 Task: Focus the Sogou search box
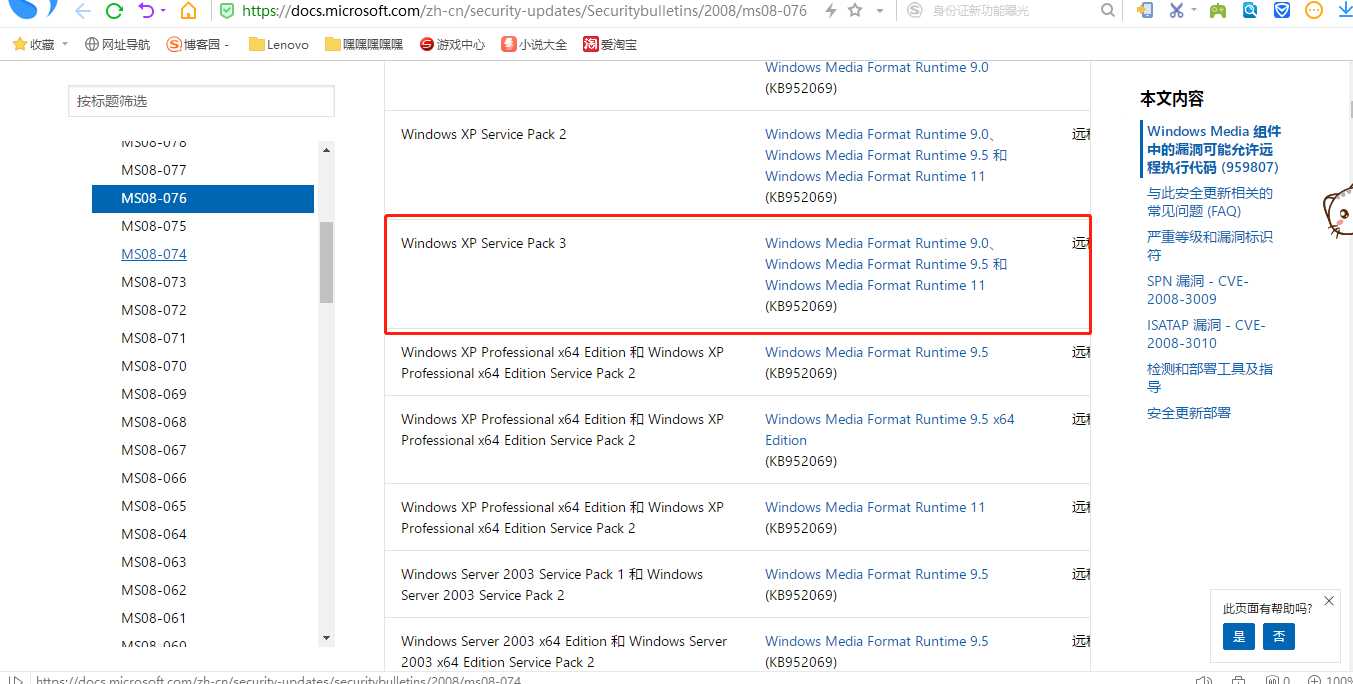pos(1012,11)
